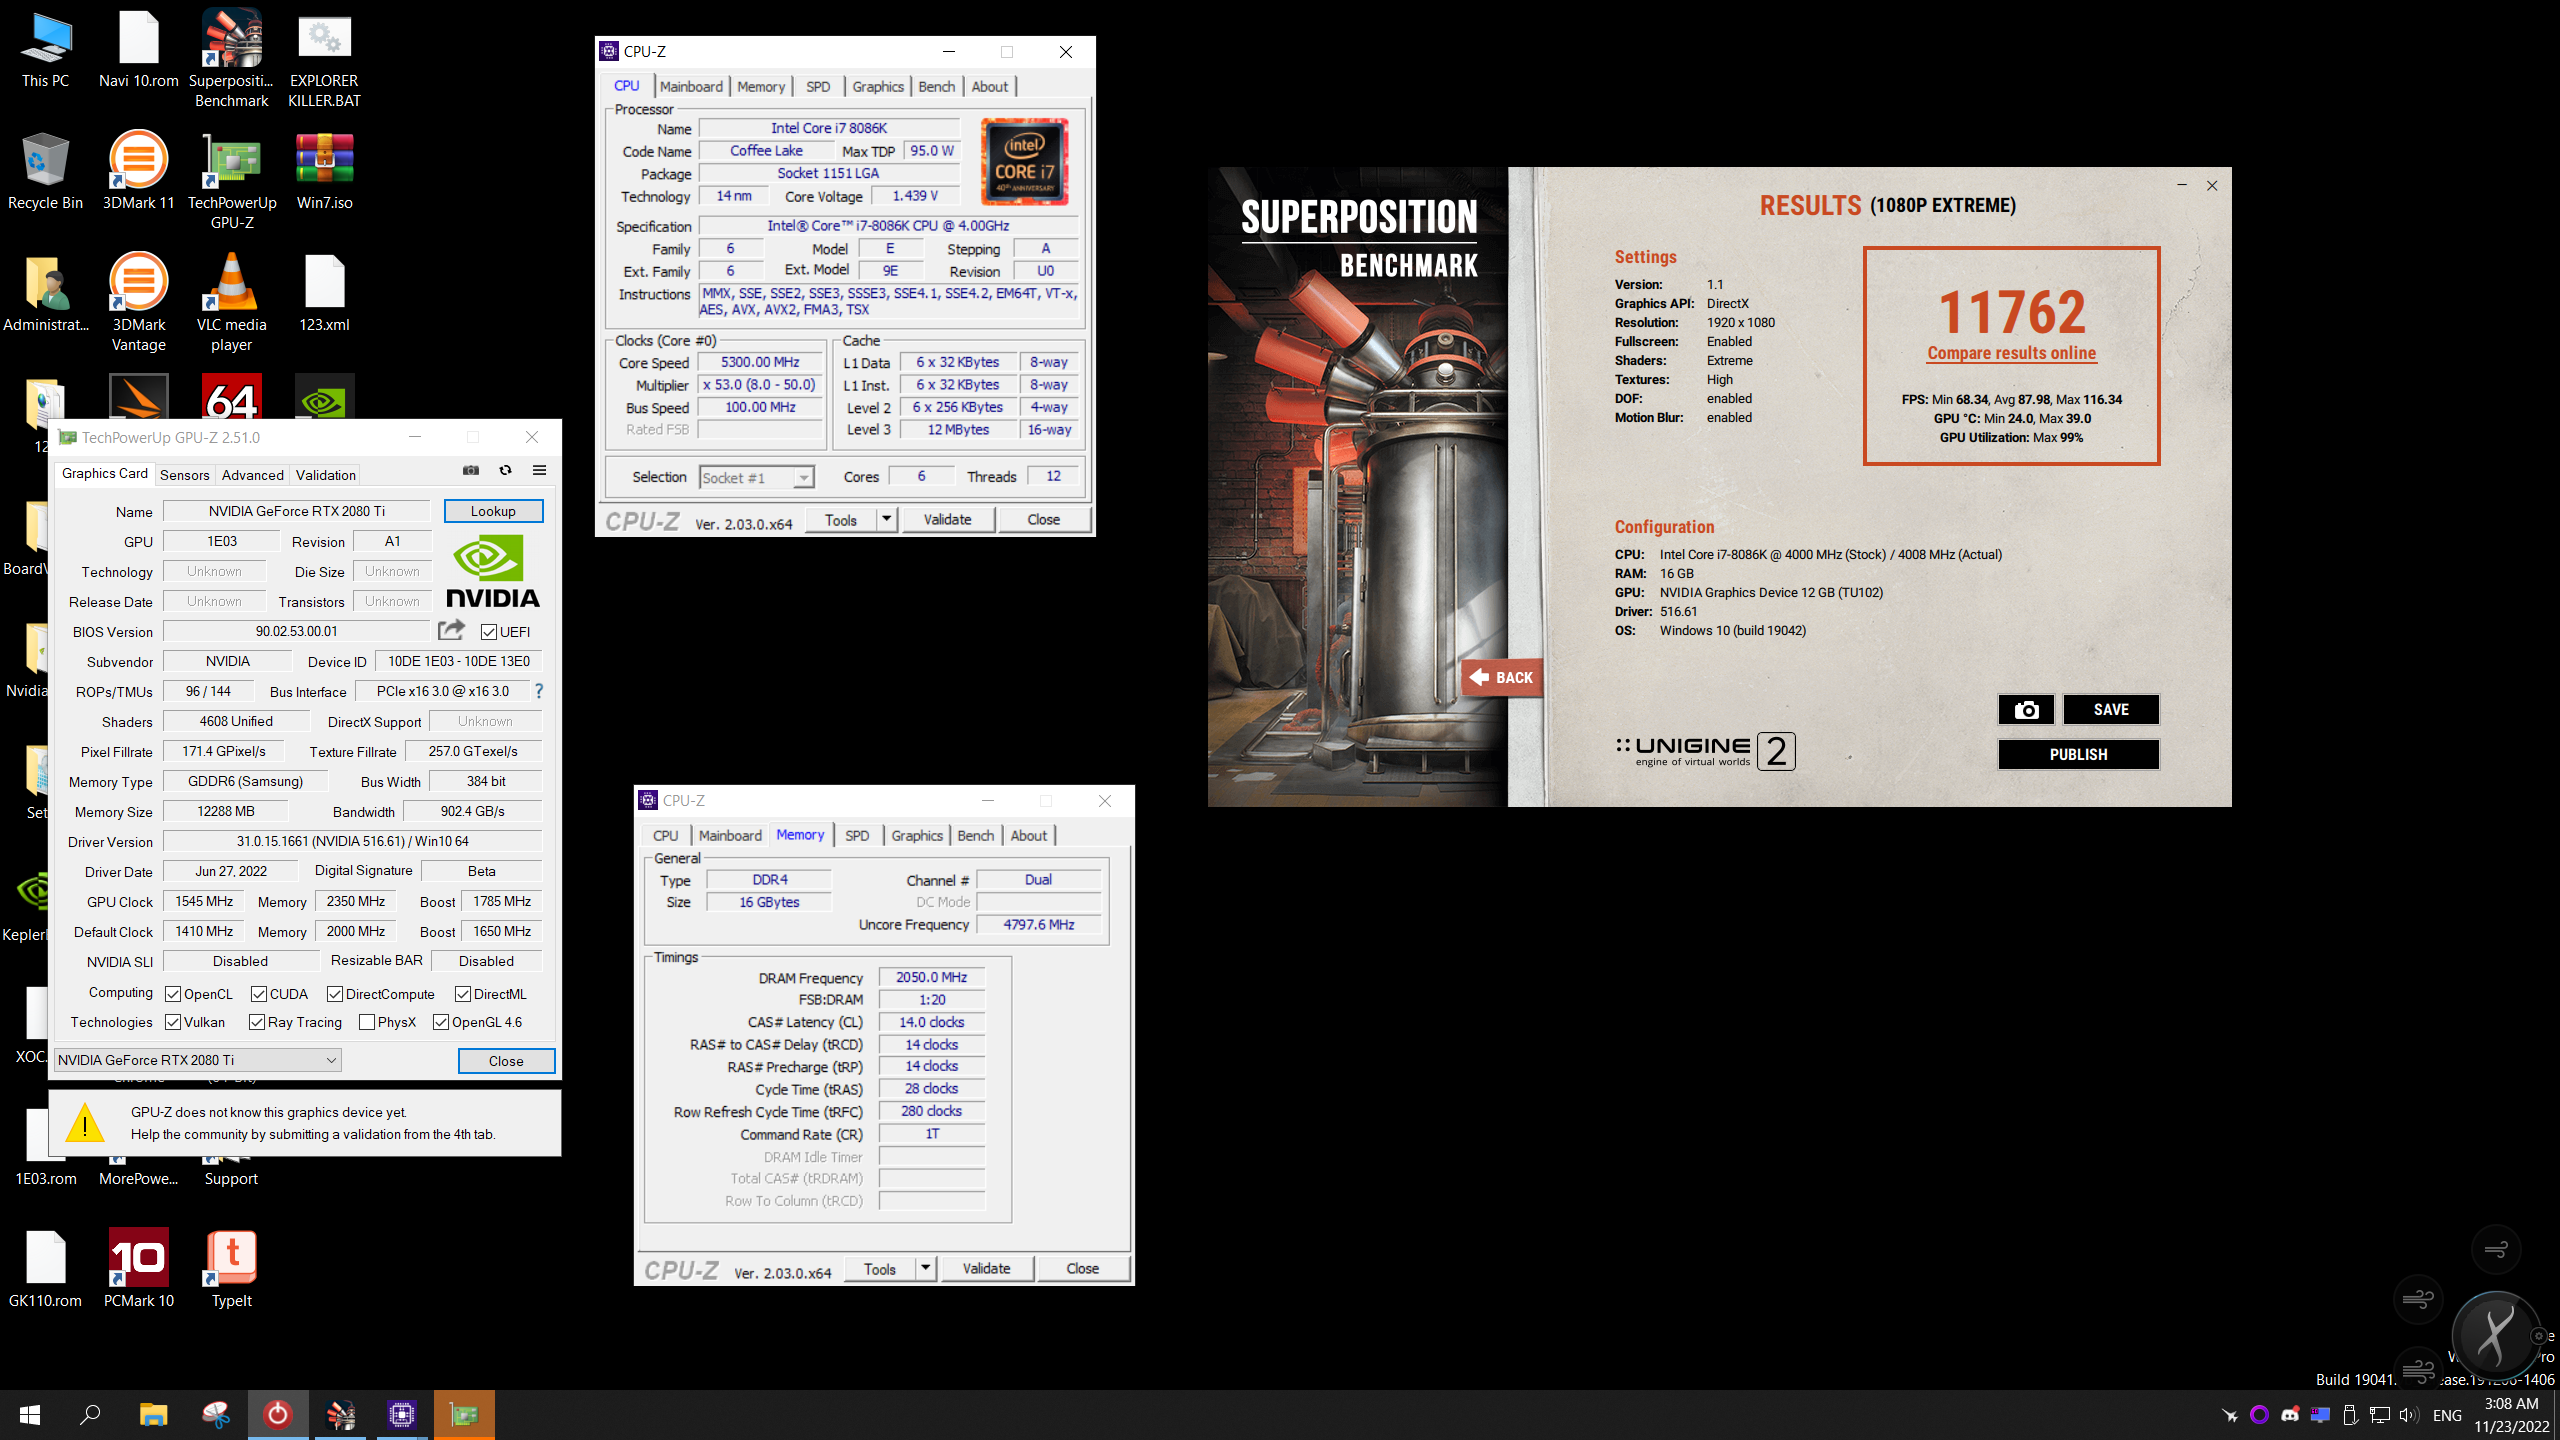Image resolution: width=2560 pixels, height=1440 pixels.
Task: Open the TypeIt shortcut
Action: point(231,1270)
